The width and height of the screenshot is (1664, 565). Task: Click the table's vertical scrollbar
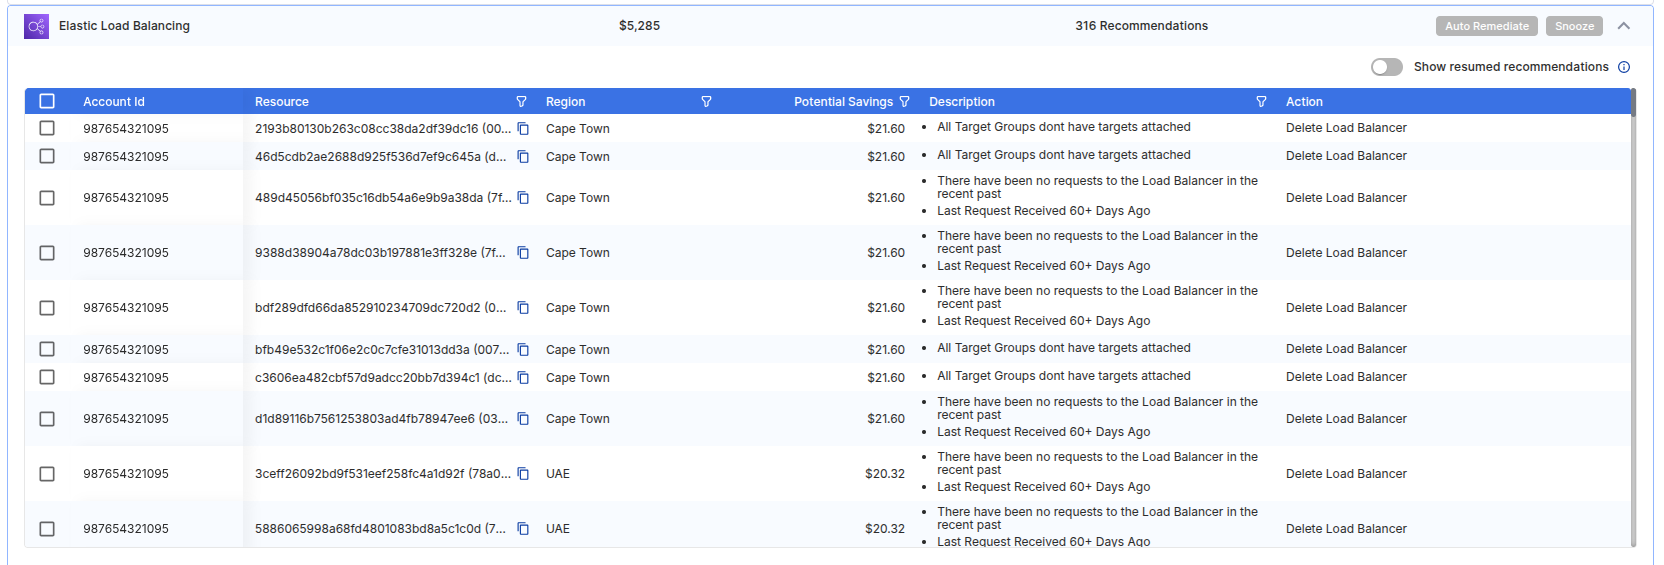click(x=1633, y=300)
